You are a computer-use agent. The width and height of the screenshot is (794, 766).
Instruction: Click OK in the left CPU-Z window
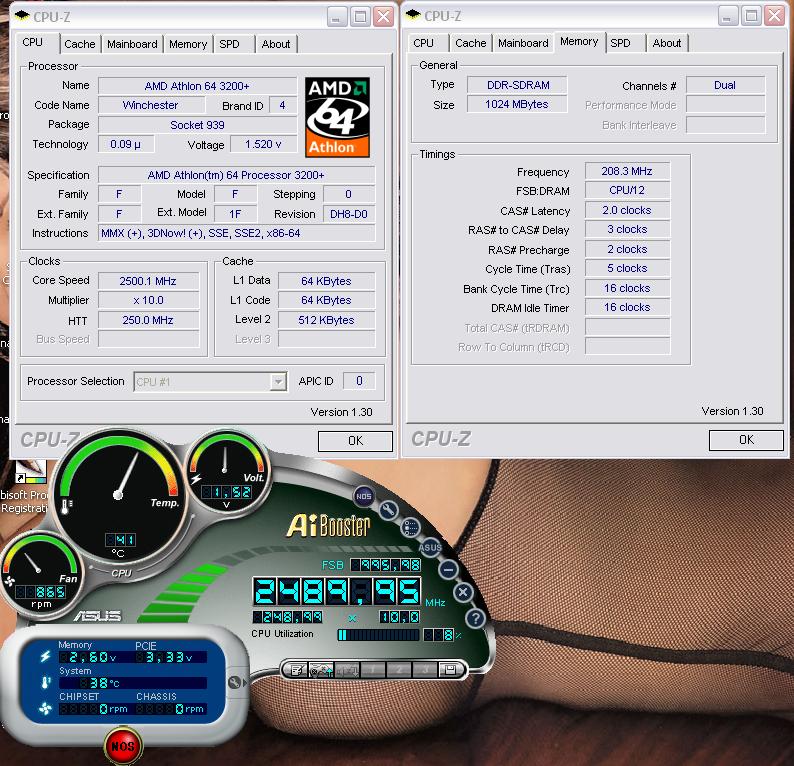[355, 441]
